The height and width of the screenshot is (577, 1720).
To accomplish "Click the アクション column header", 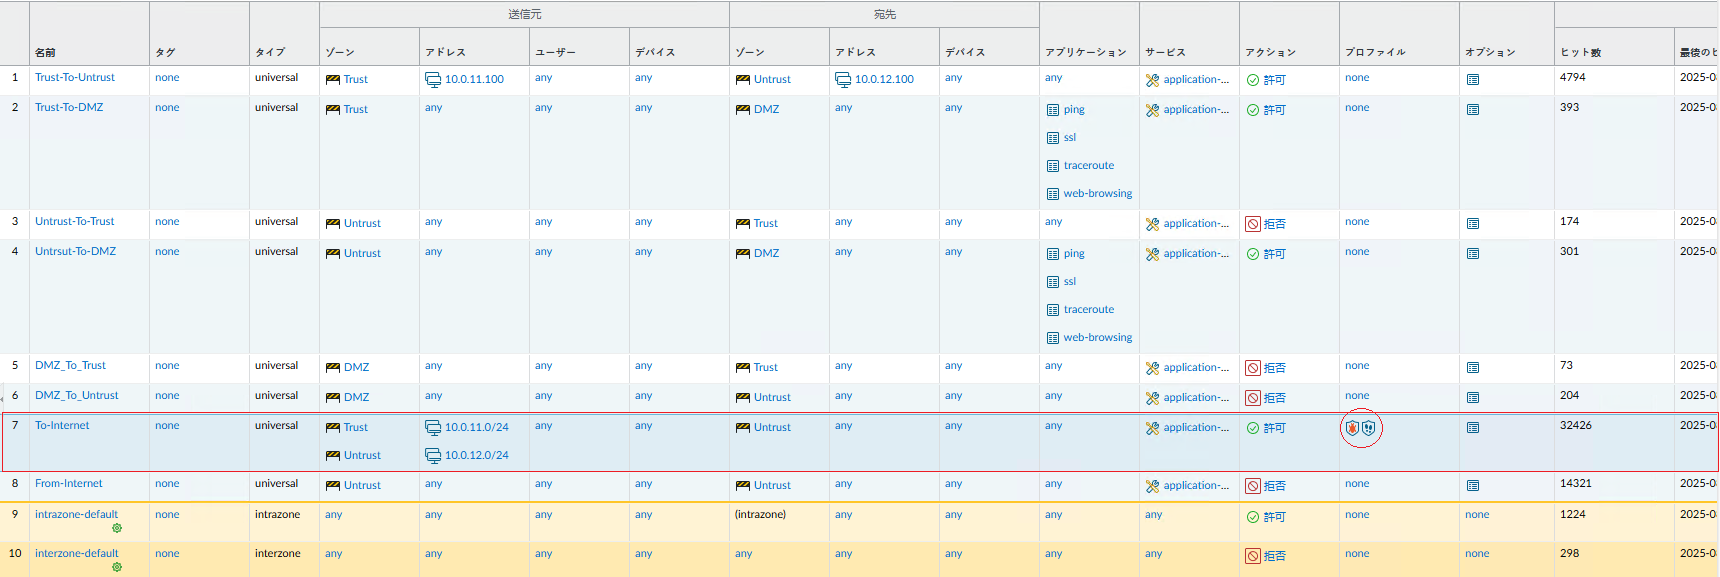I will pos(1270,52).
